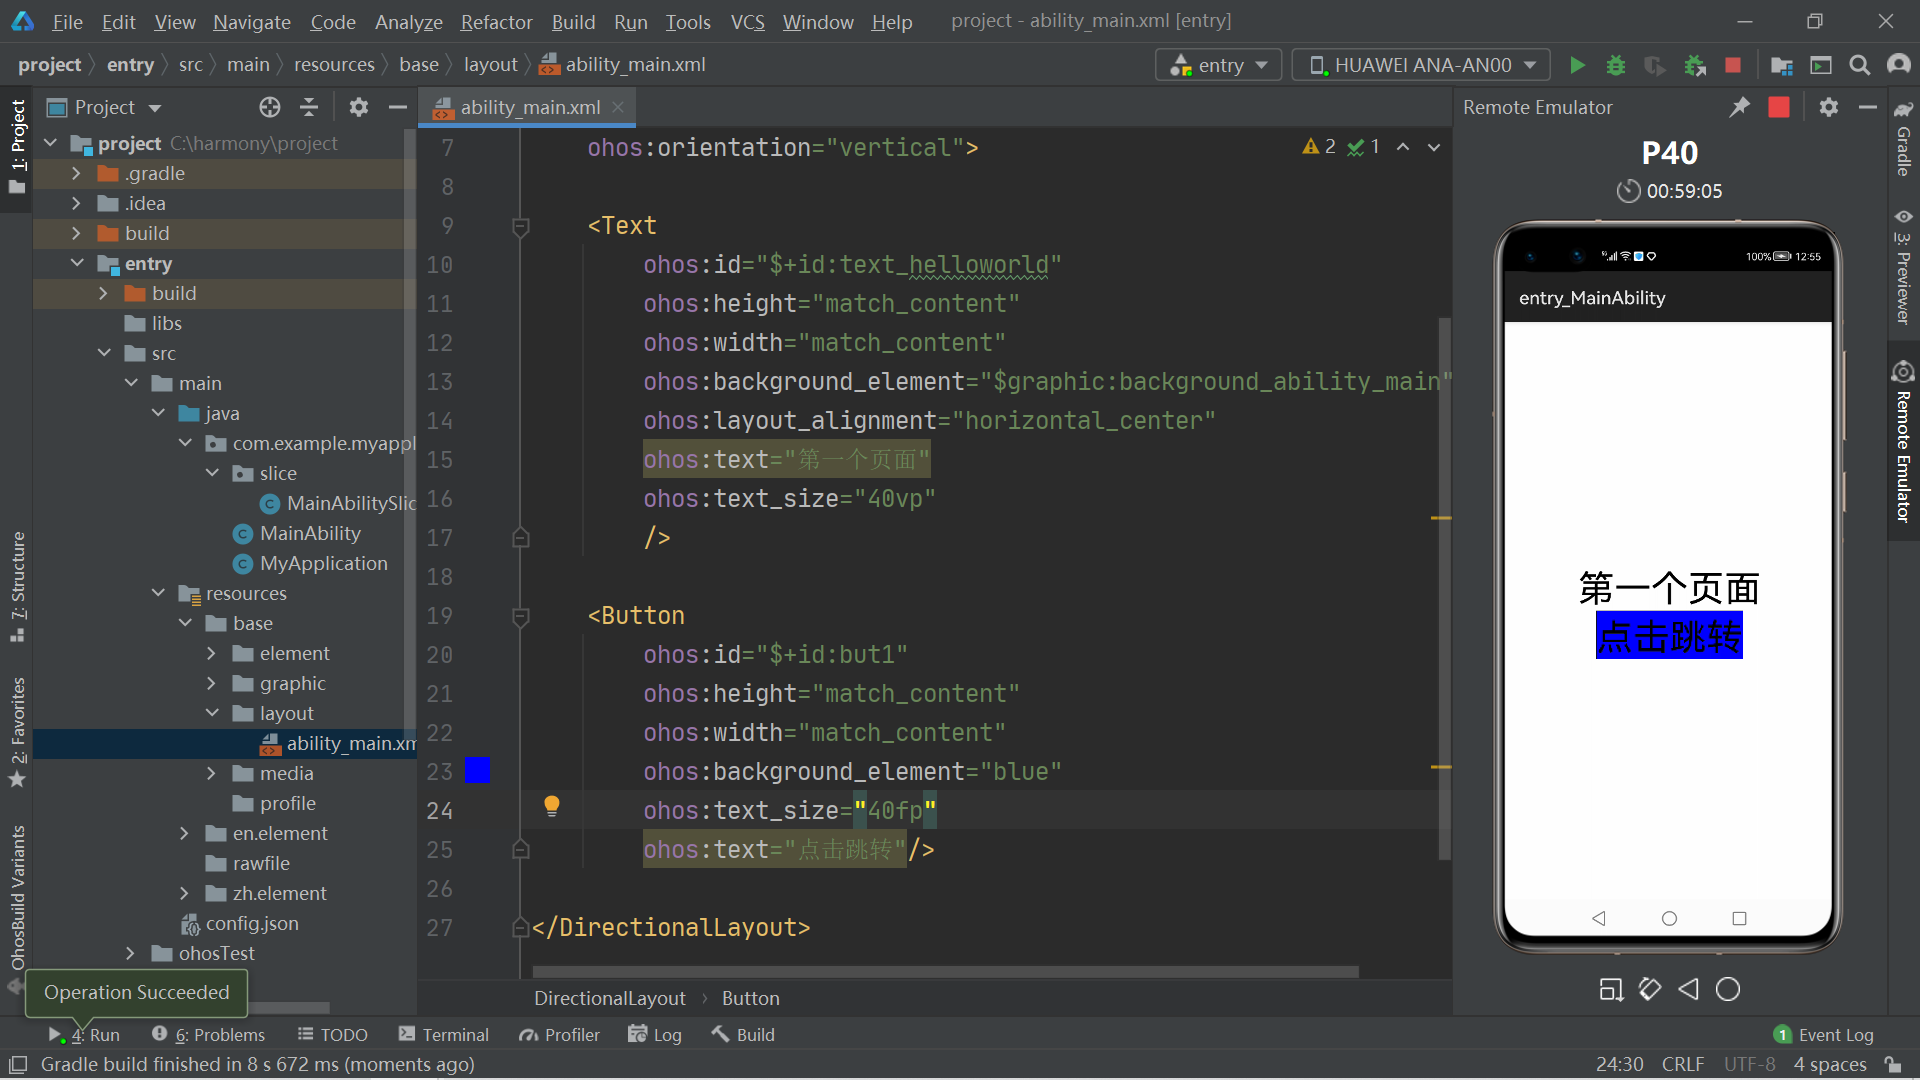Toggle the Previewer side panel
The height and width of the screenshot is (1080, 1920).
[x=1903, y=268]
